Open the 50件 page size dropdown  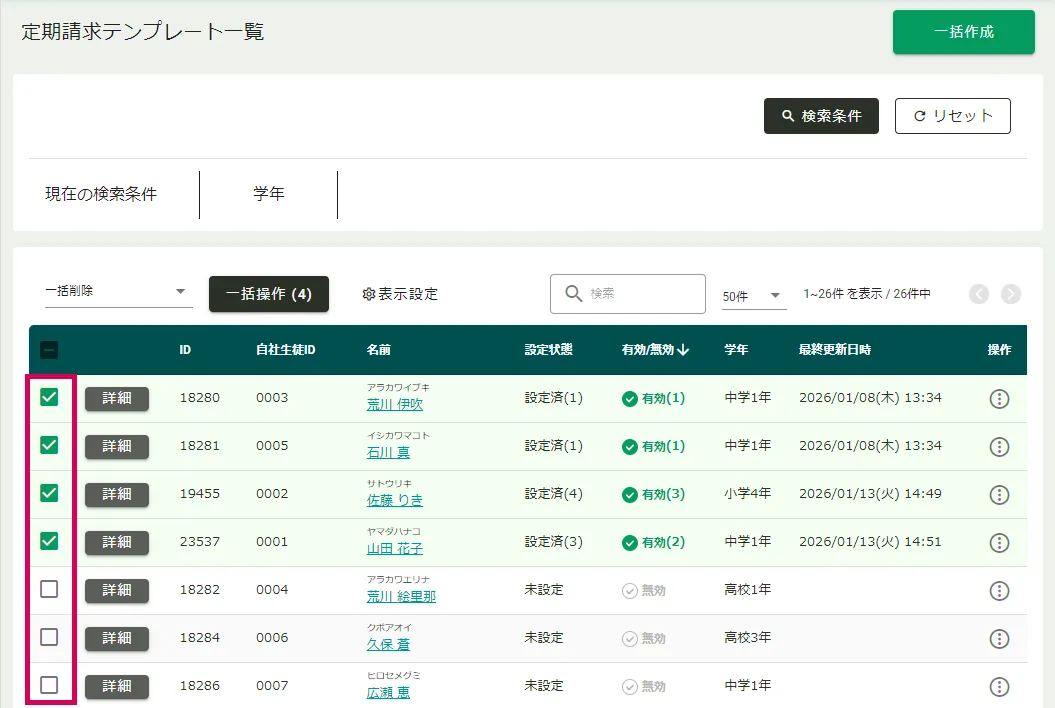[x=753, y=296]
